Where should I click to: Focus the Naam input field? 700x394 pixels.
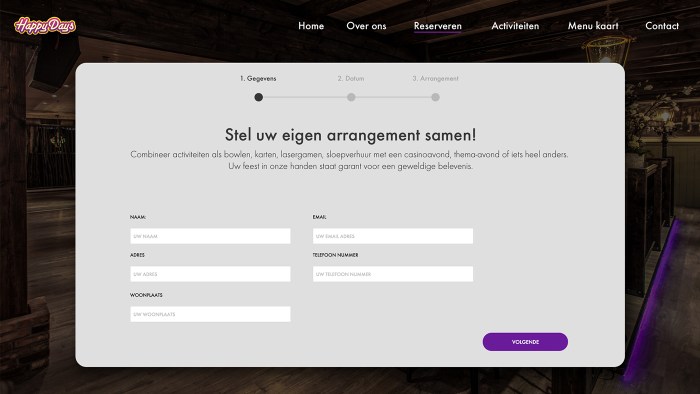210,236
